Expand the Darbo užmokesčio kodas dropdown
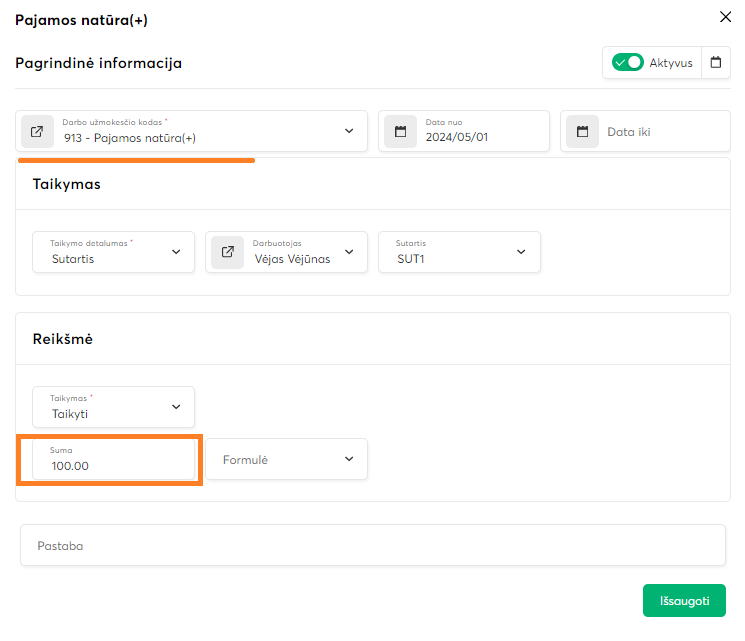 point(349,131)
